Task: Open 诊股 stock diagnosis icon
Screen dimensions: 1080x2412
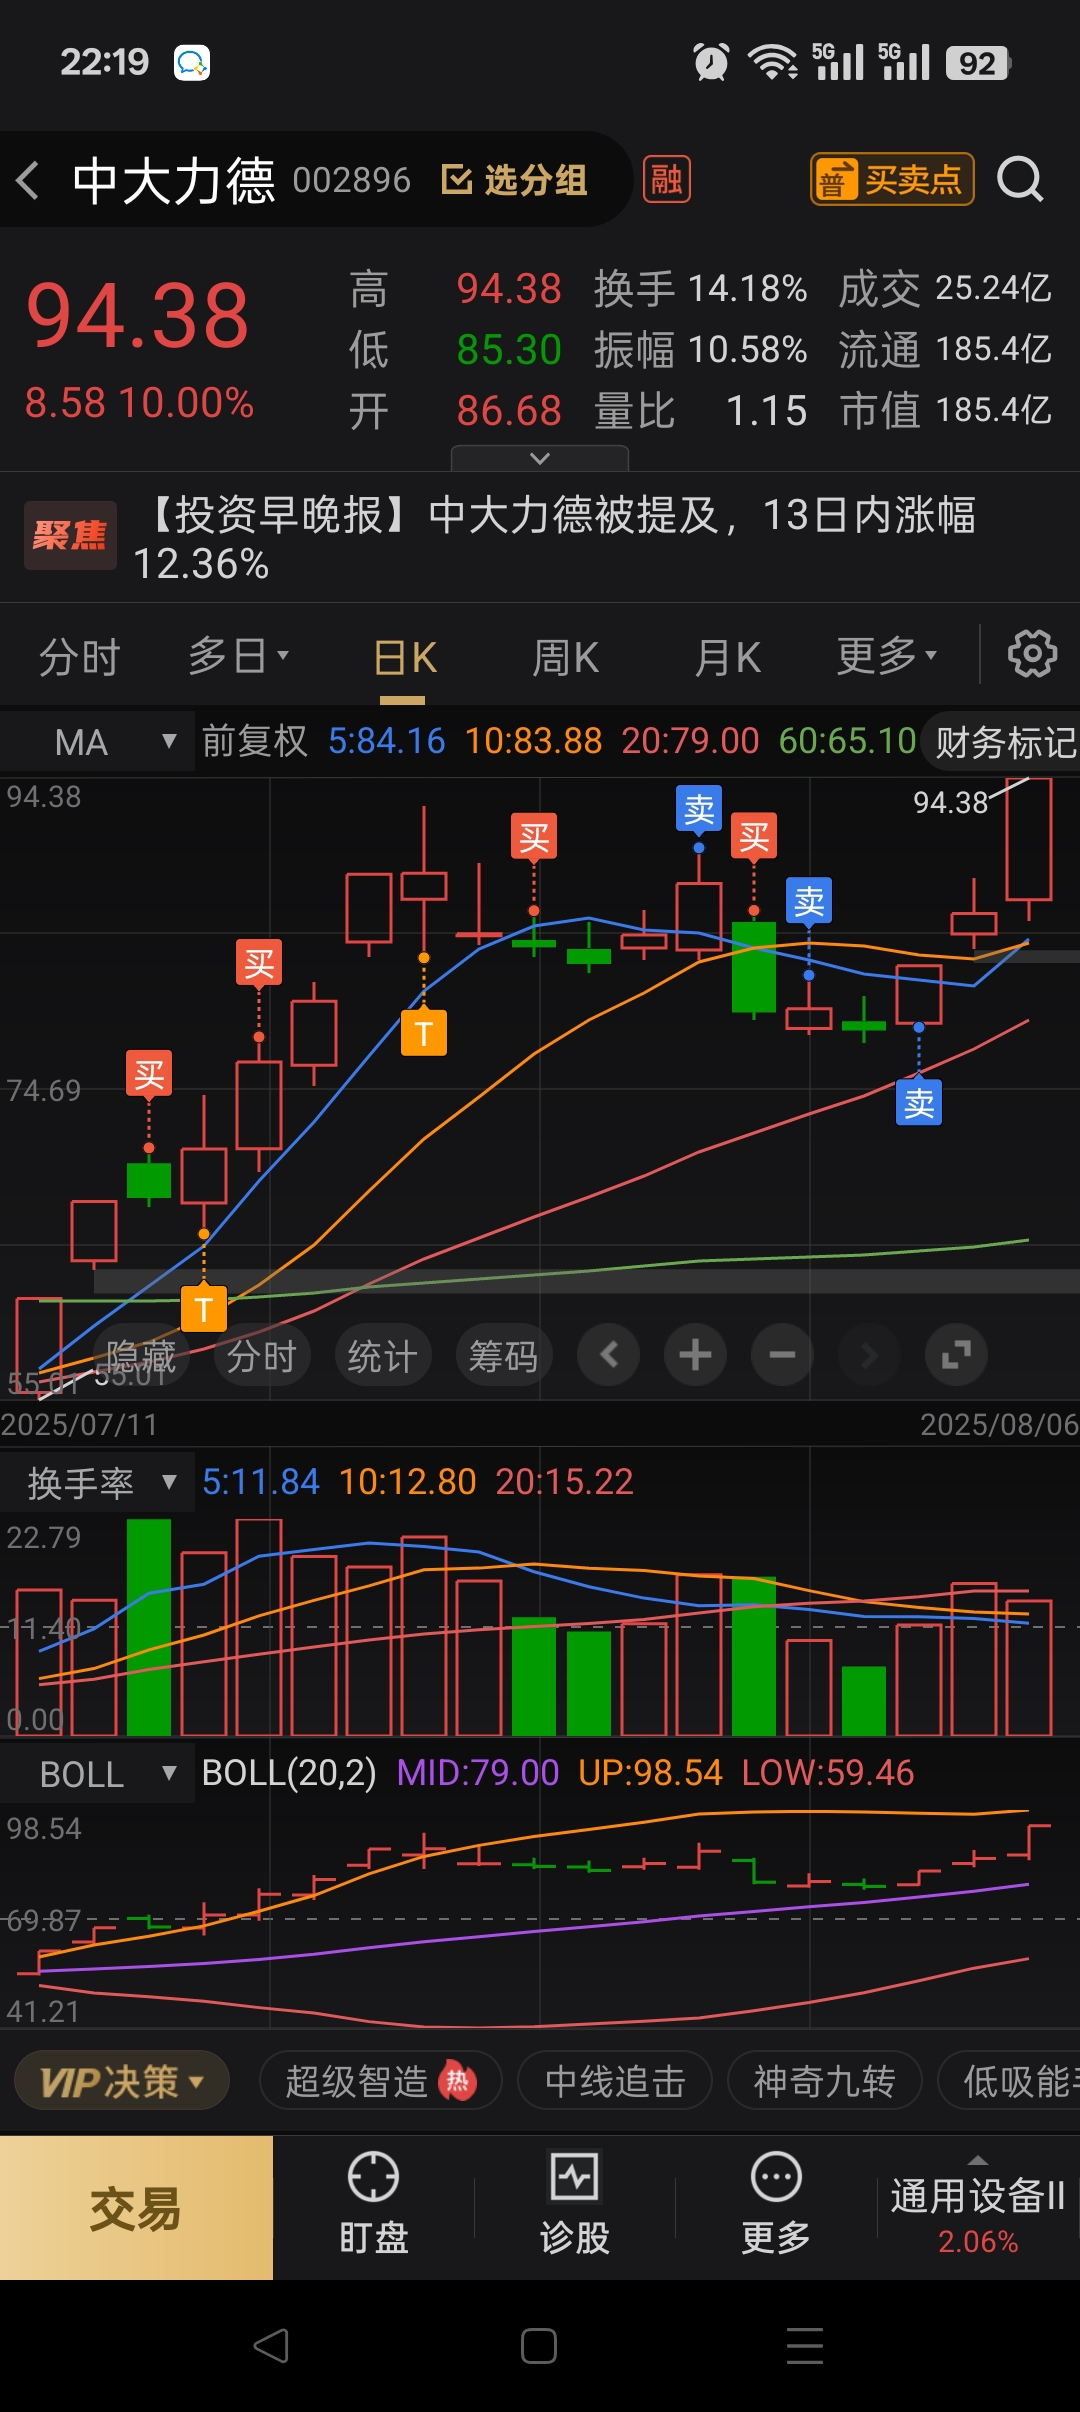Action: coord(575,2205)
